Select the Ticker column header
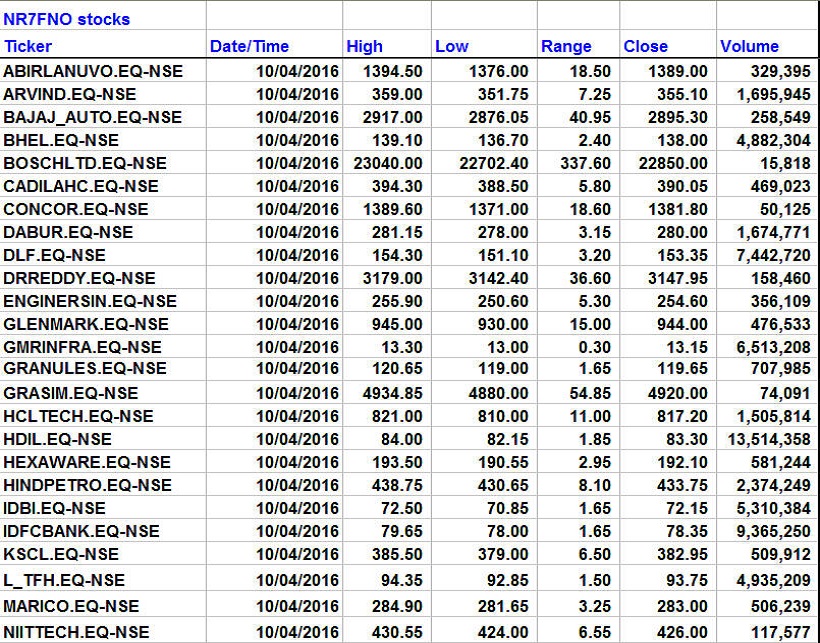Viewport: 820px width, 643px height. [28, 46]
